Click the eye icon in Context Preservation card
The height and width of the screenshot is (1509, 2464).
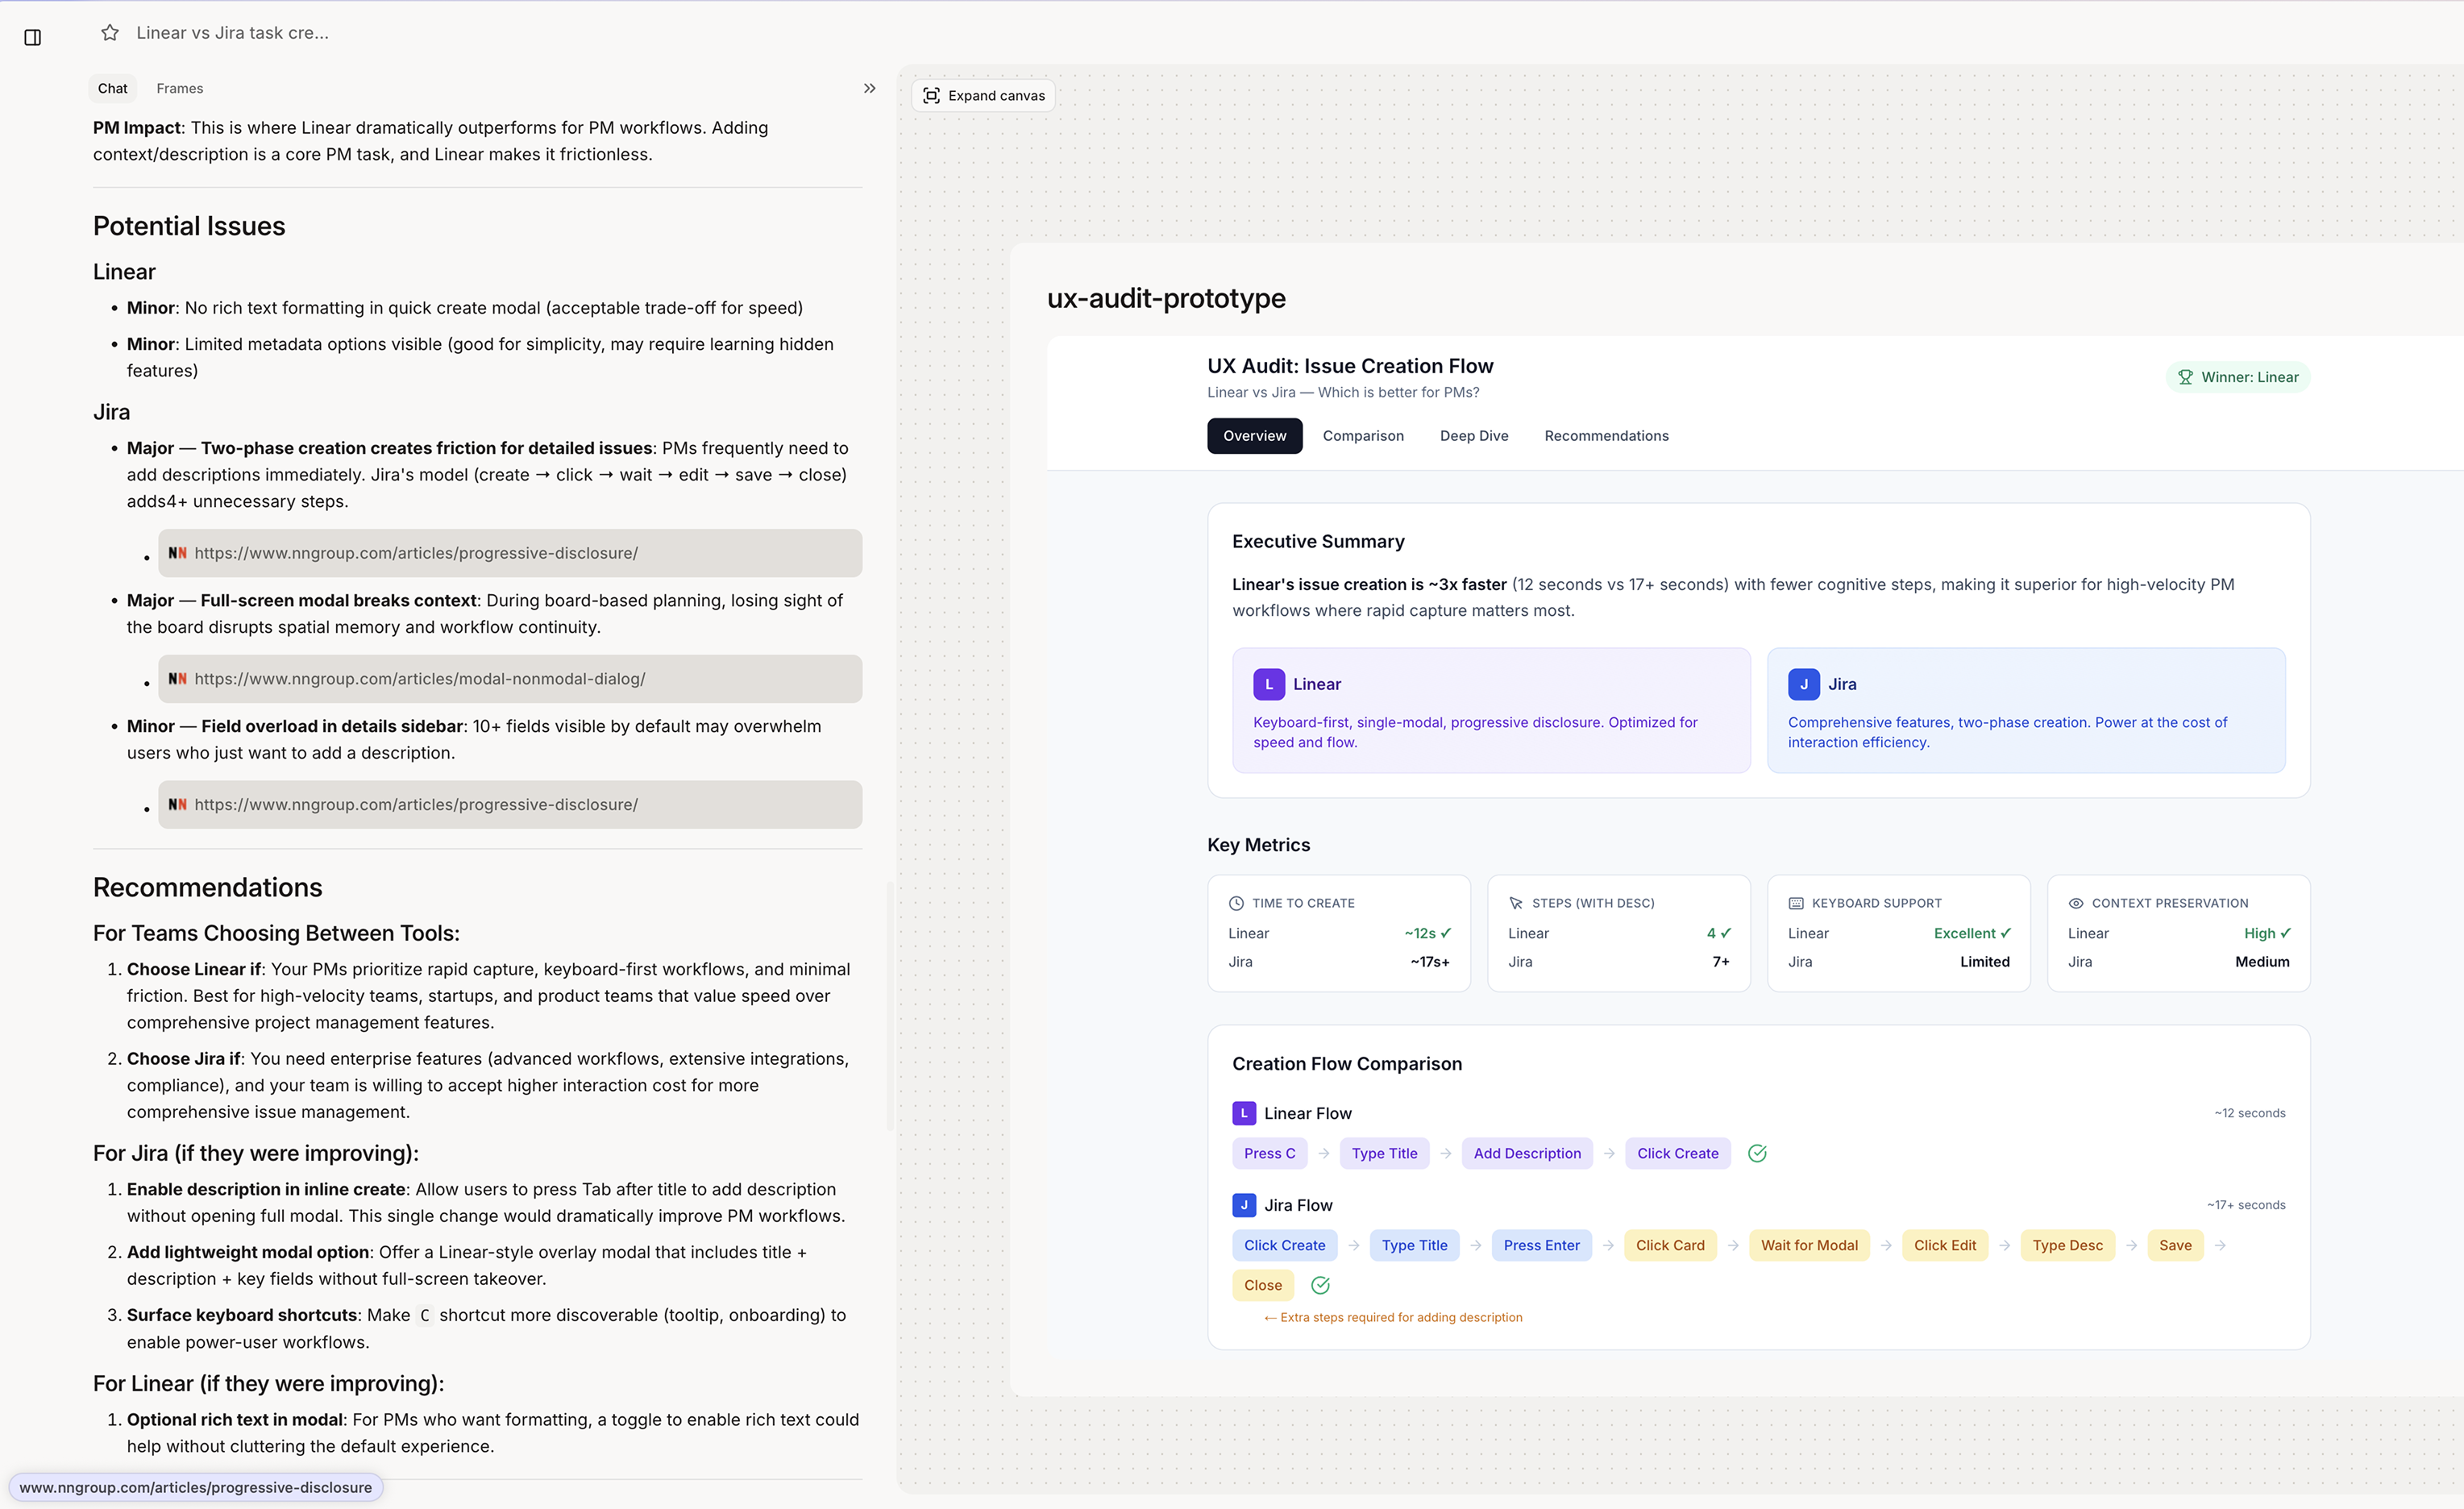pyautogui.click(x=2077, y=902)
